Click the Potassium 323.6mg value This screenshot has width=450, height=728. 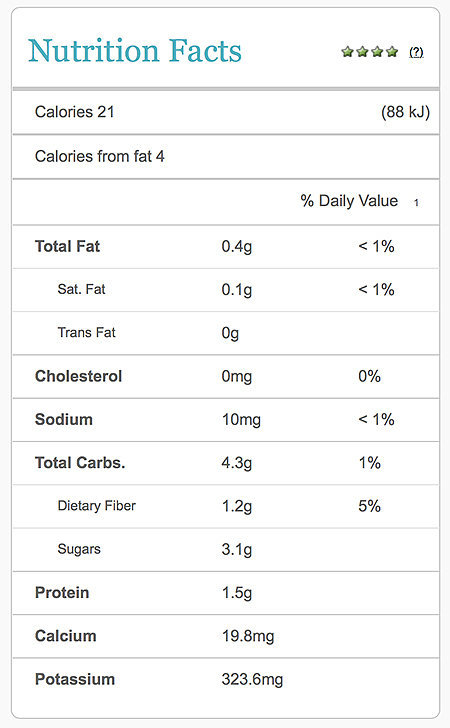252,680
